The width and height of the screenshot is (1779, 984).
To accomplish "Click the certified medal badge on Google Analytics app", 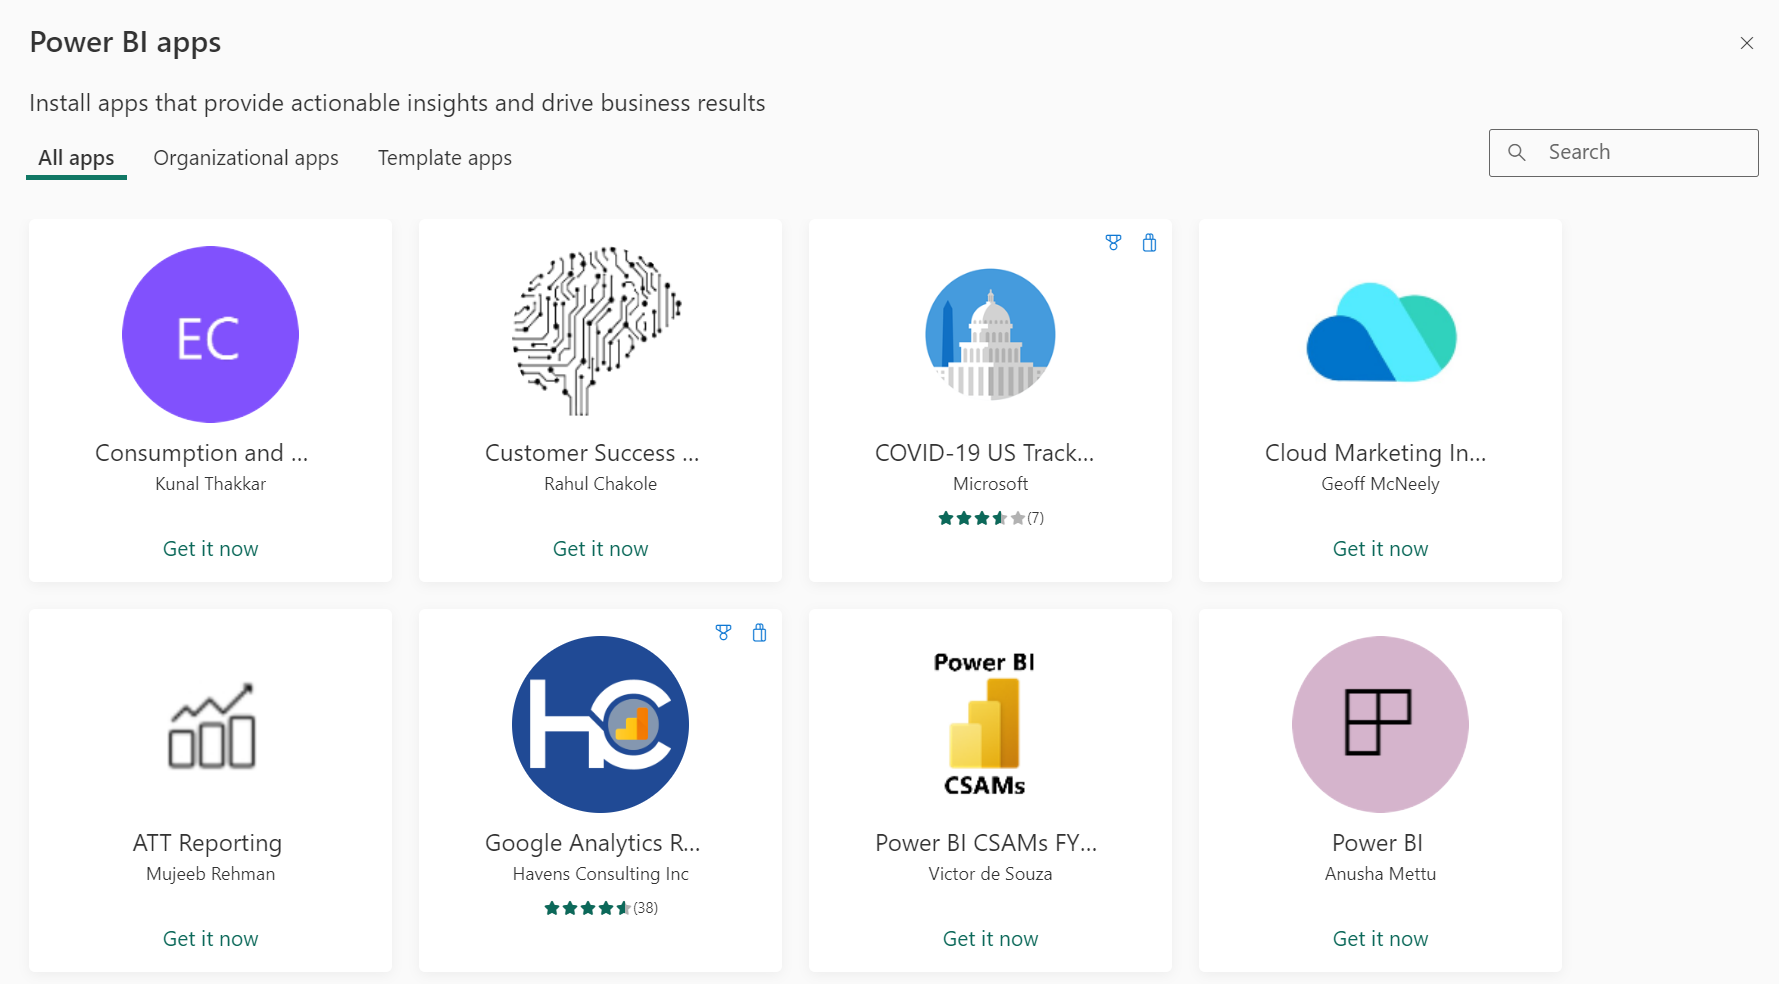I will tap(723, 632).
